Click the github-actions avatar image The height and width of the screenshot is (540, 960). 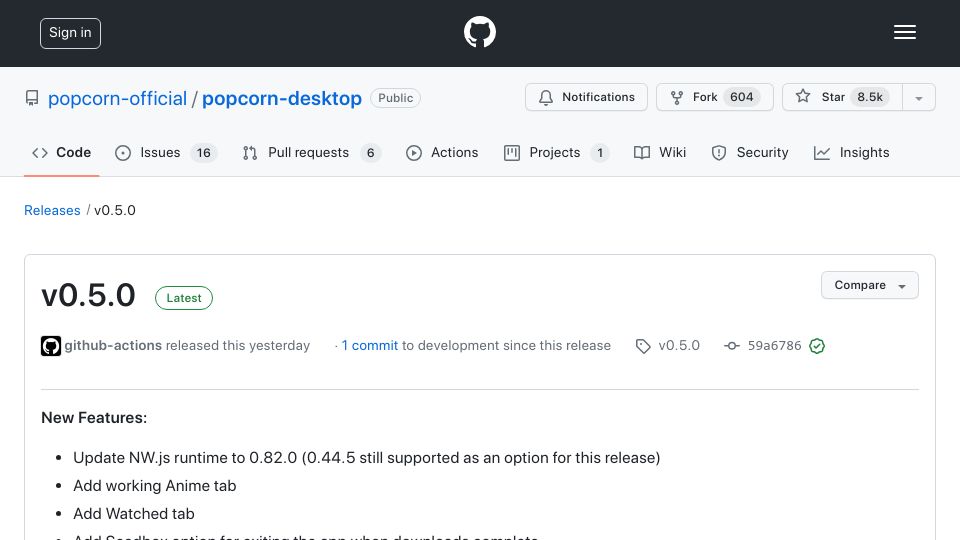(51, 346)
